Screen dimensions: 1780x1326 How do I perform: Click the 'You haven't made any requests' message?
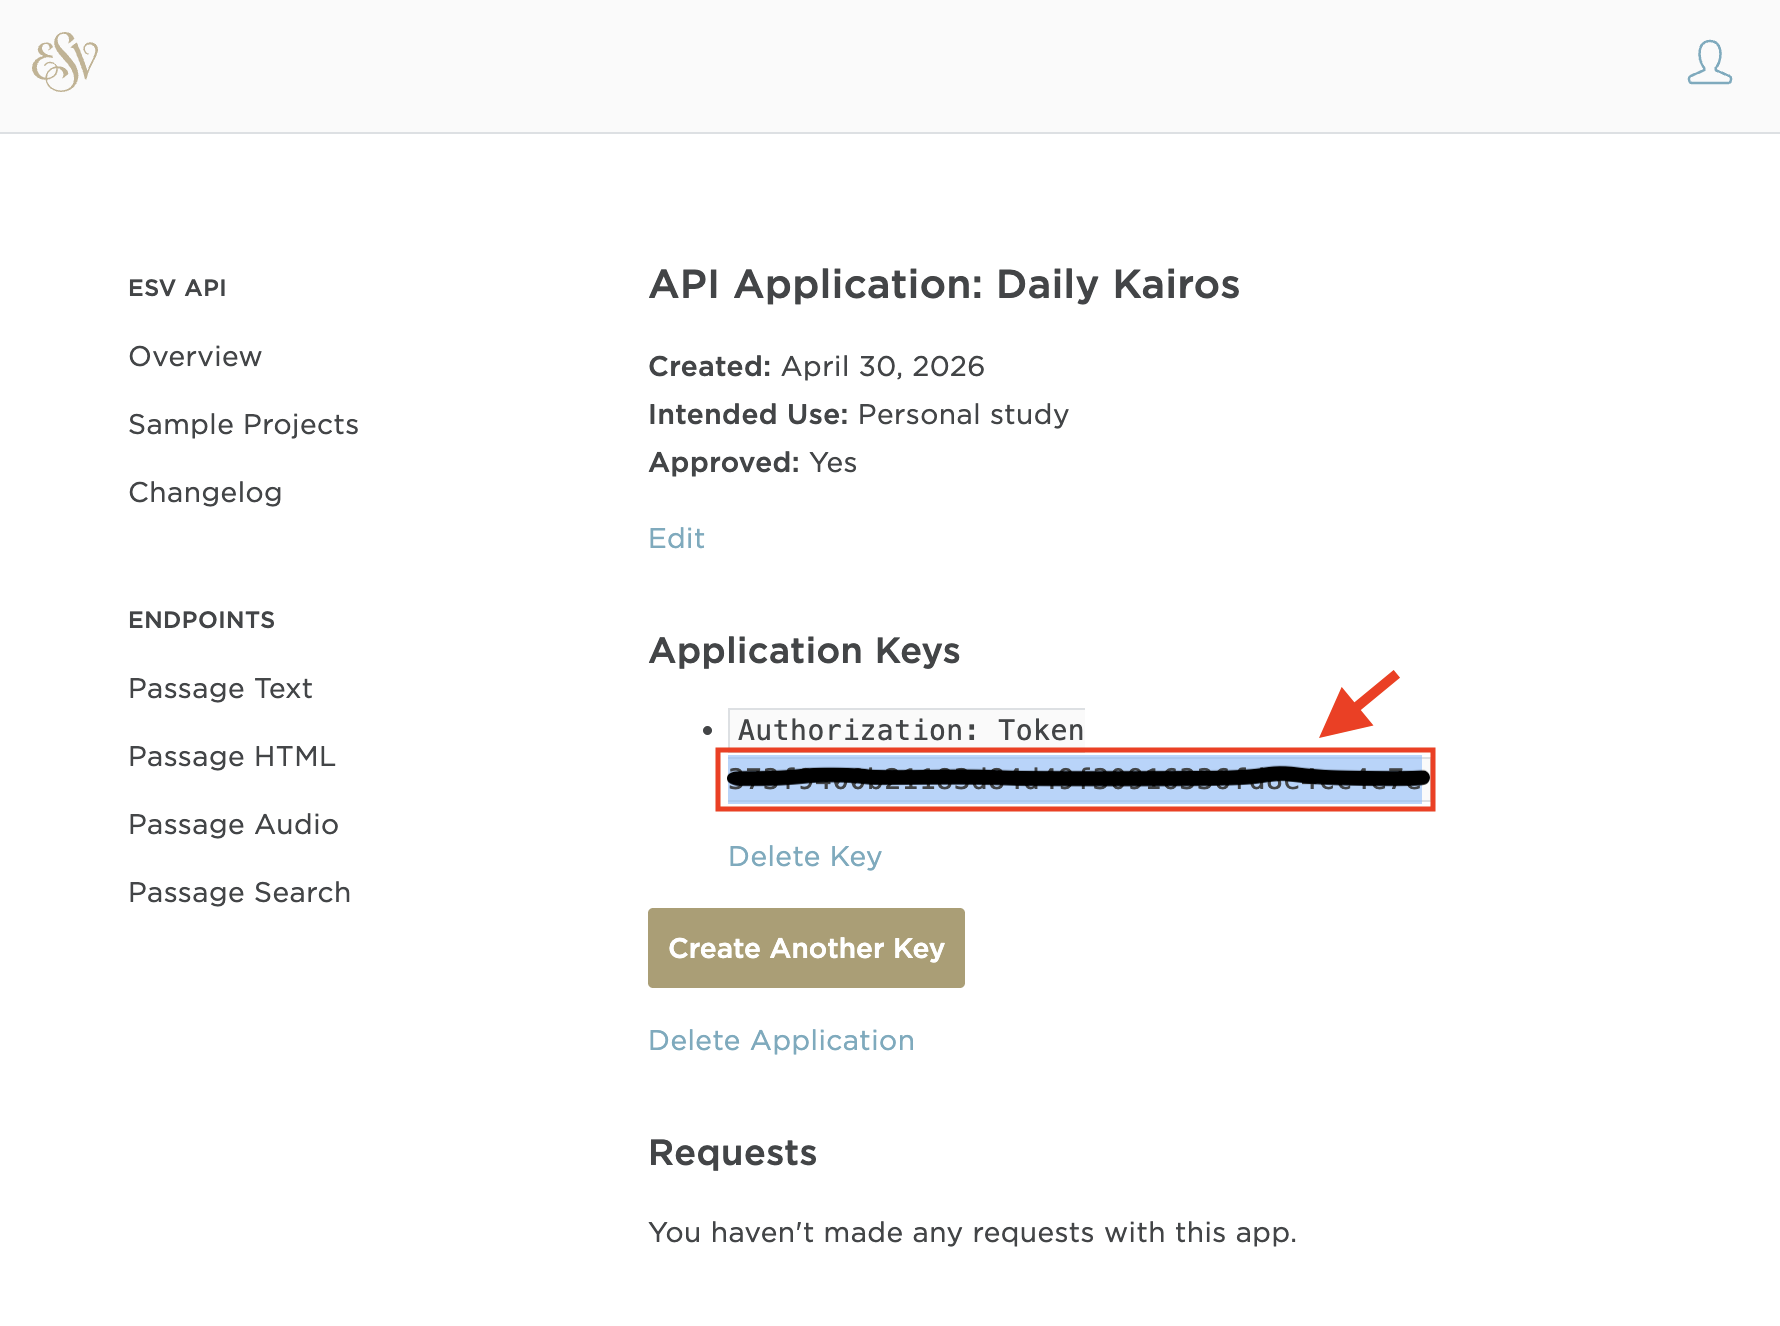pos(972,1233)
